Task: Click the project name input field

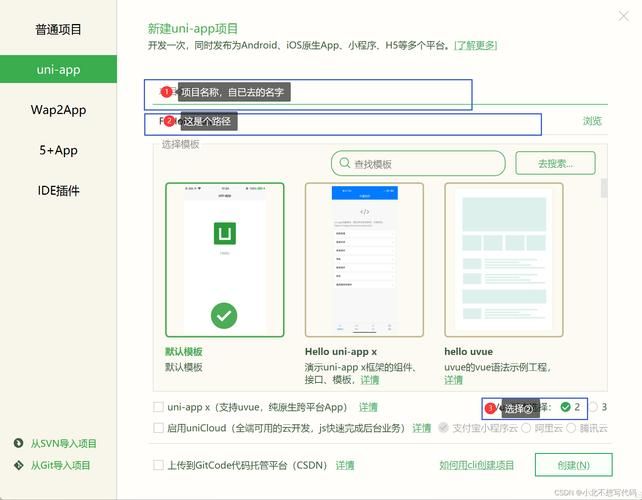Action: pyautogui.click(x=380, y=93)
